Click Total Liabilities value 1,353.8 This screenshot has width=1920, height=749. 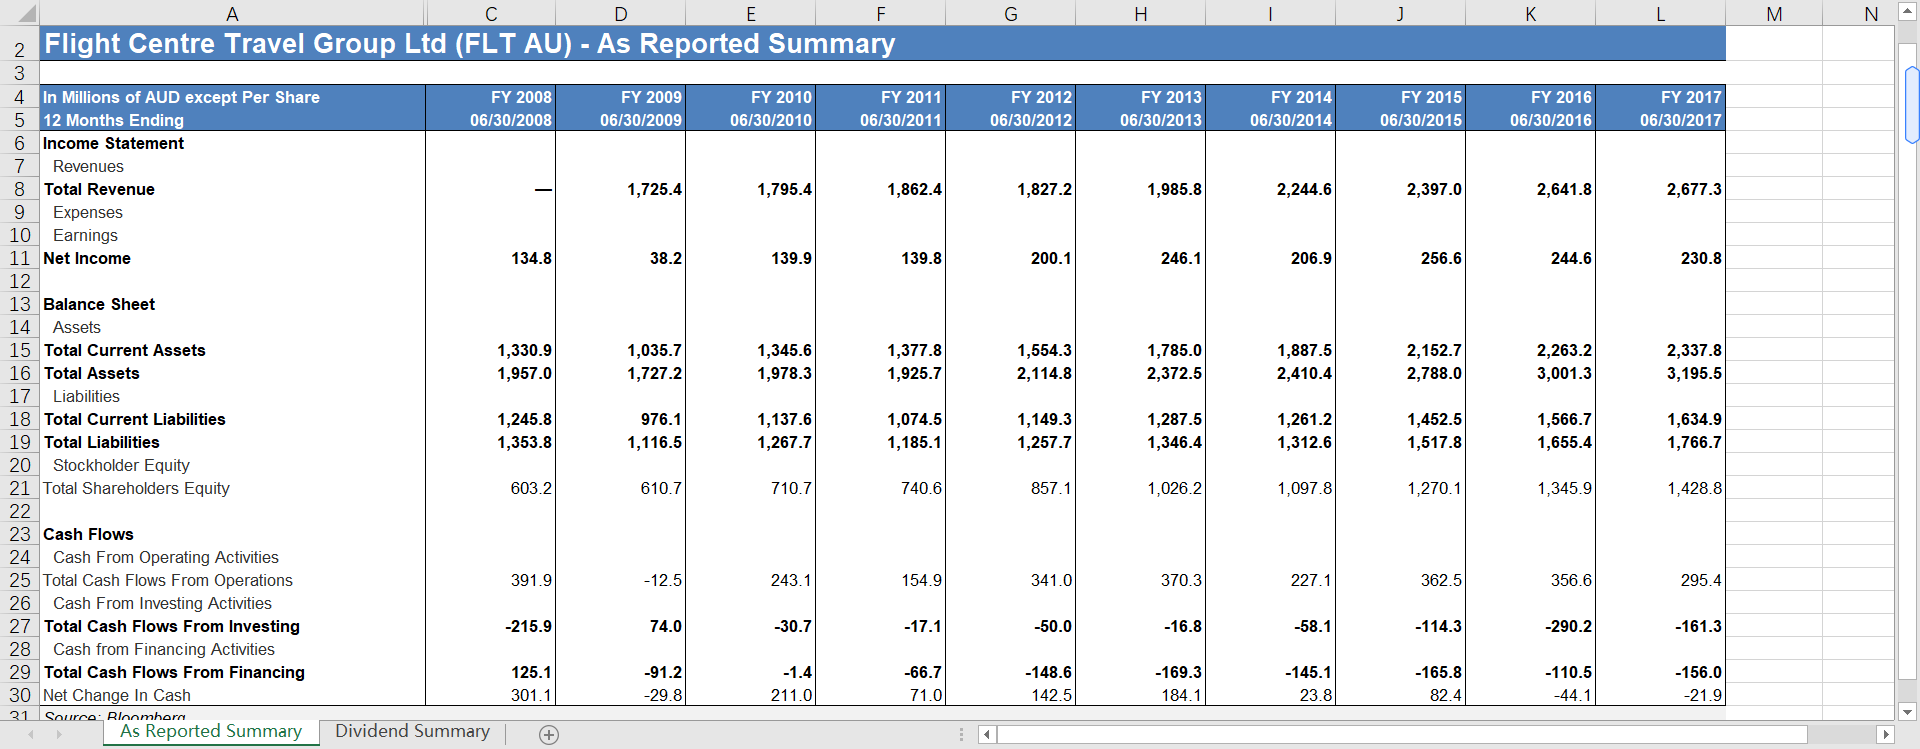coord(491,442)
